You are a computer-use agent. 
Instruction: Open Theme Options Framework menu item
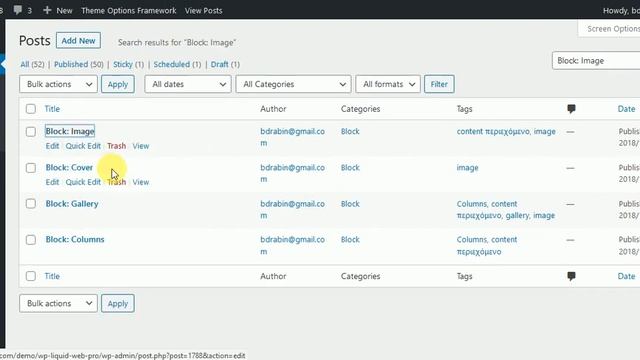(129, 11)
